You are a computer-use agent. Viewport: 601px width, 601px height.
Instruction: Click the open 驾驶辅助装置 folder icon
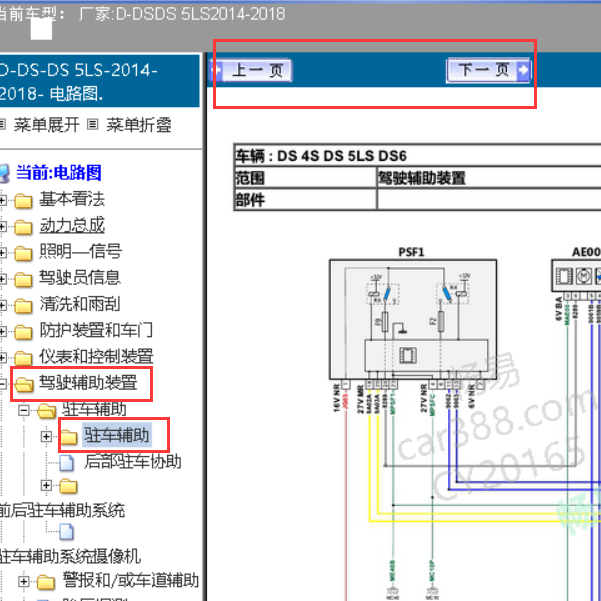click(x=24, y=384)
